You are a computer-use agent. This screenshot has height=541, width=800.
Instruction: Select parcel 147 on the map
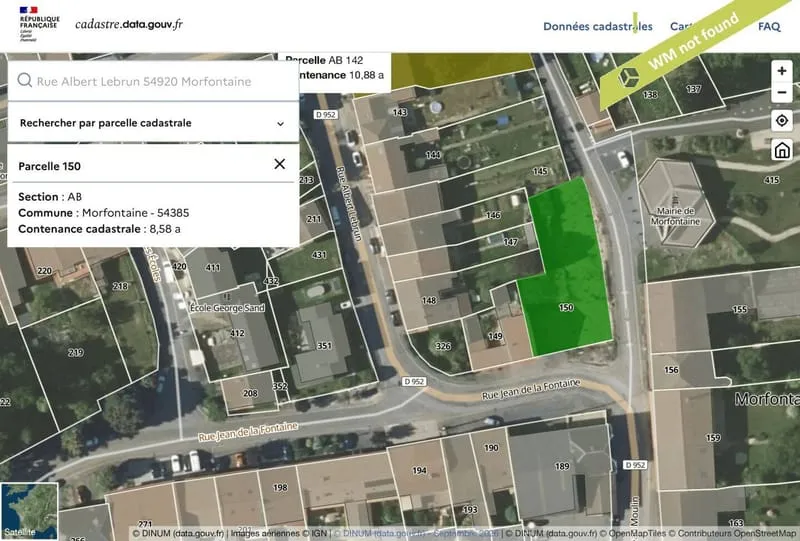pyautogui.click(x=510, y=242)
